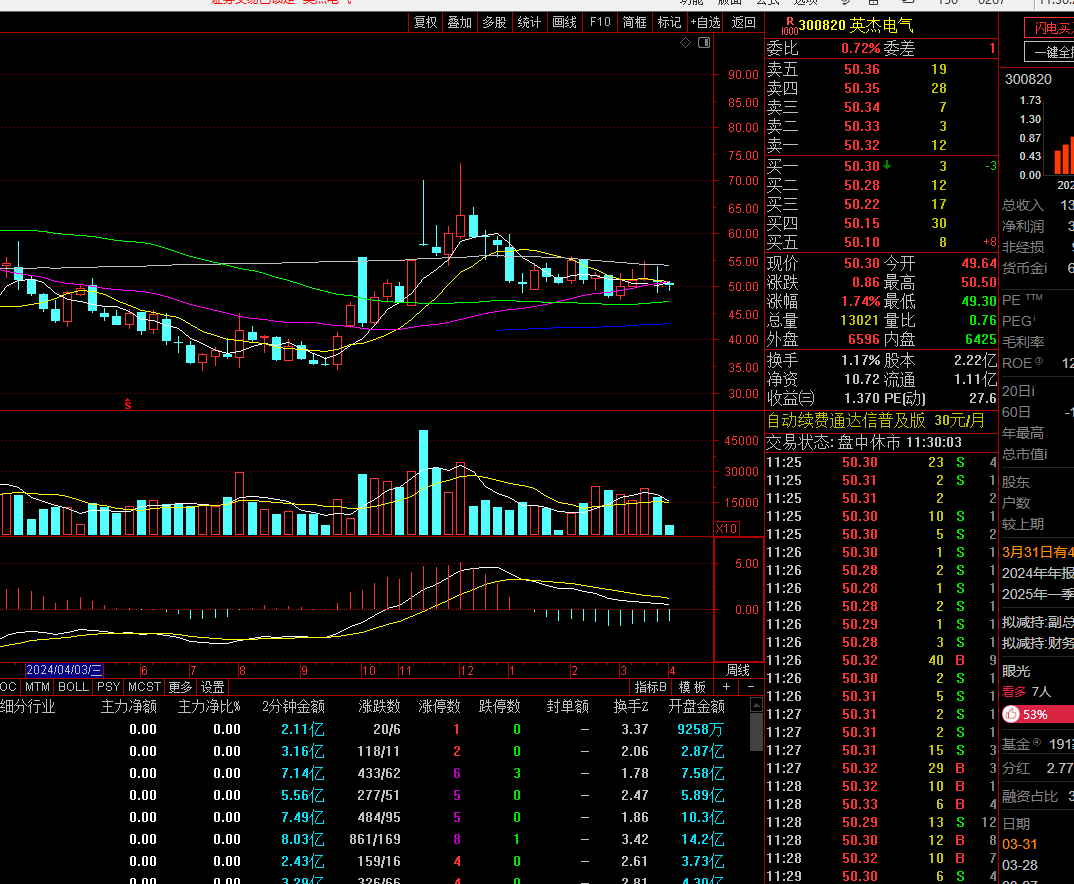Click the 开盘金额 cell 9258万
This screenshot has height=884, width=1074.
[x=700, y=730]
